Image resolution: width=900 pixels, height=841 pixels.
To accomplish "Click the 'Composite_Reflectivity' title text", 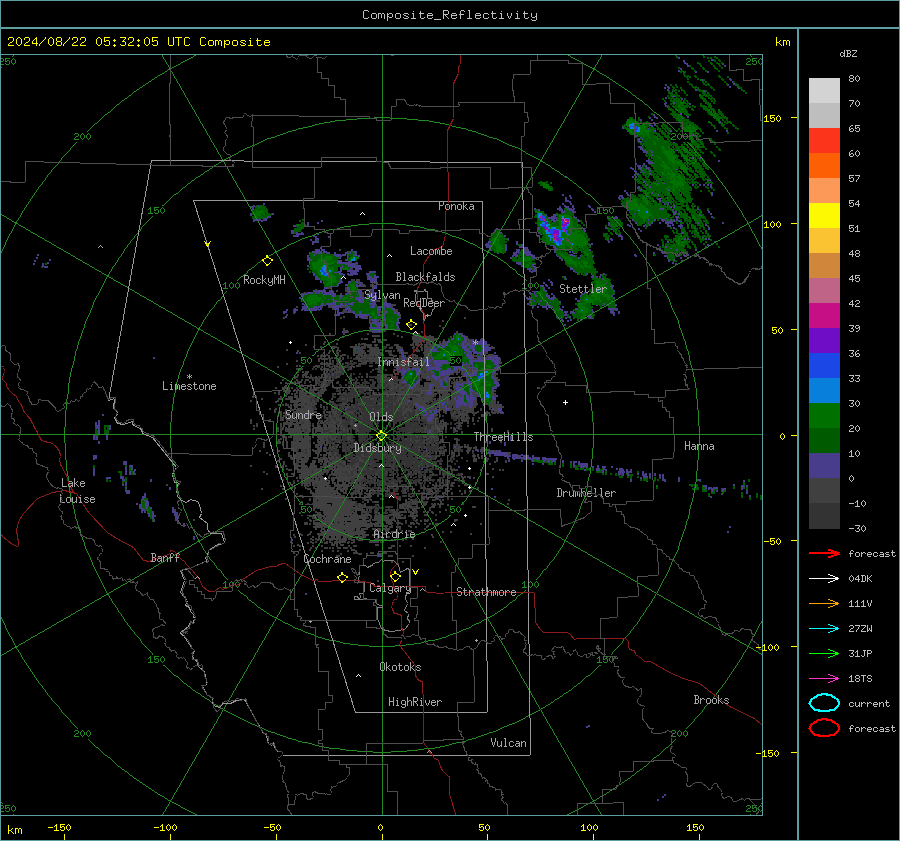I will (450, 15).
